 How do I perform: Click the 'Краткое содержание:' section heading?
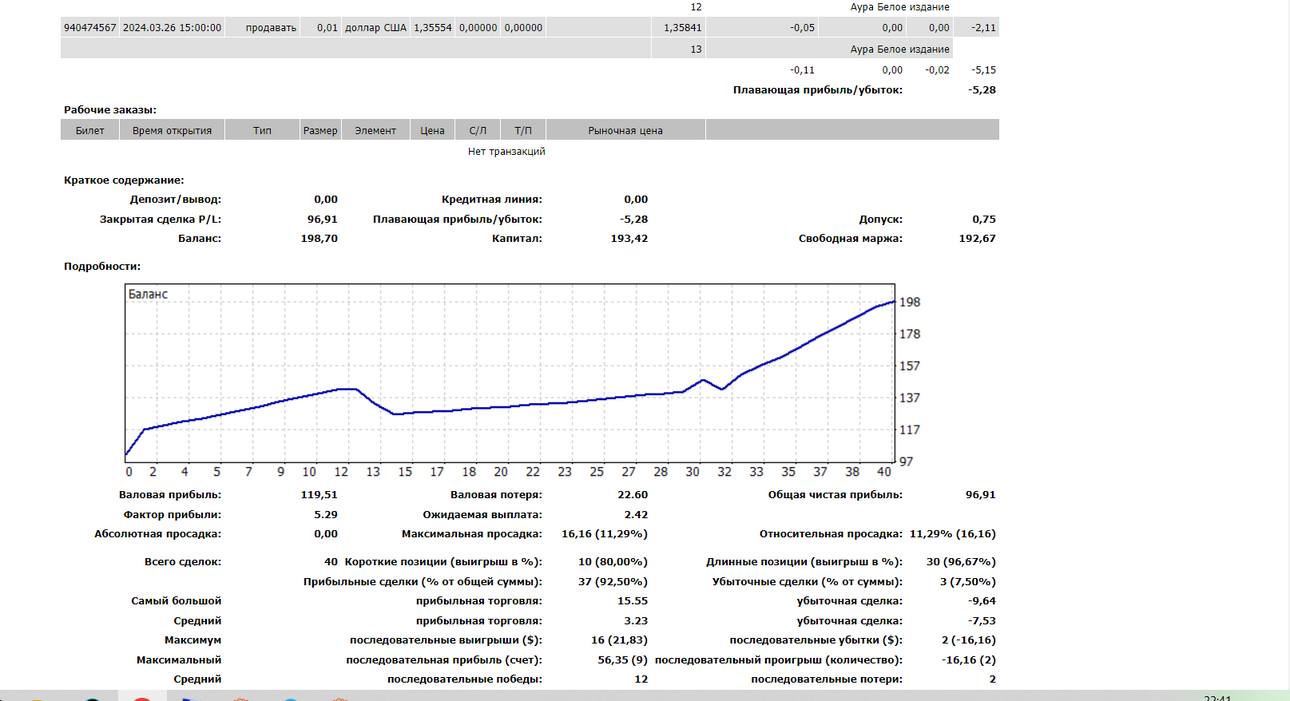pyautogui.click(x=124, y=180)
